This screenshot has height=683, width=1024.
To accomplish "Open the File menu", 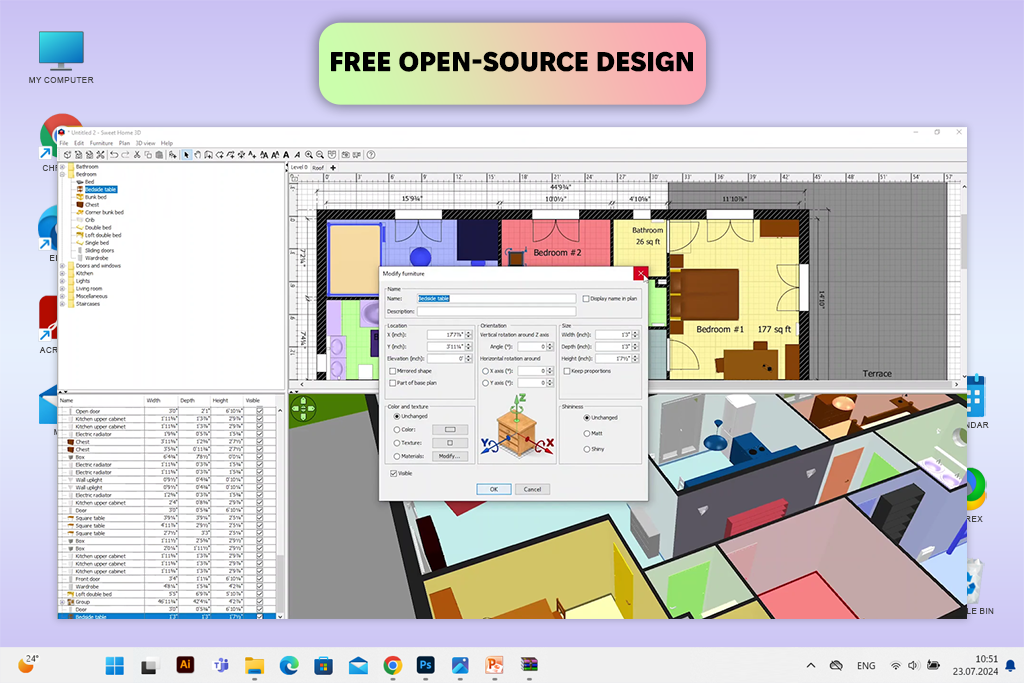I will click(x=64, y=143).
